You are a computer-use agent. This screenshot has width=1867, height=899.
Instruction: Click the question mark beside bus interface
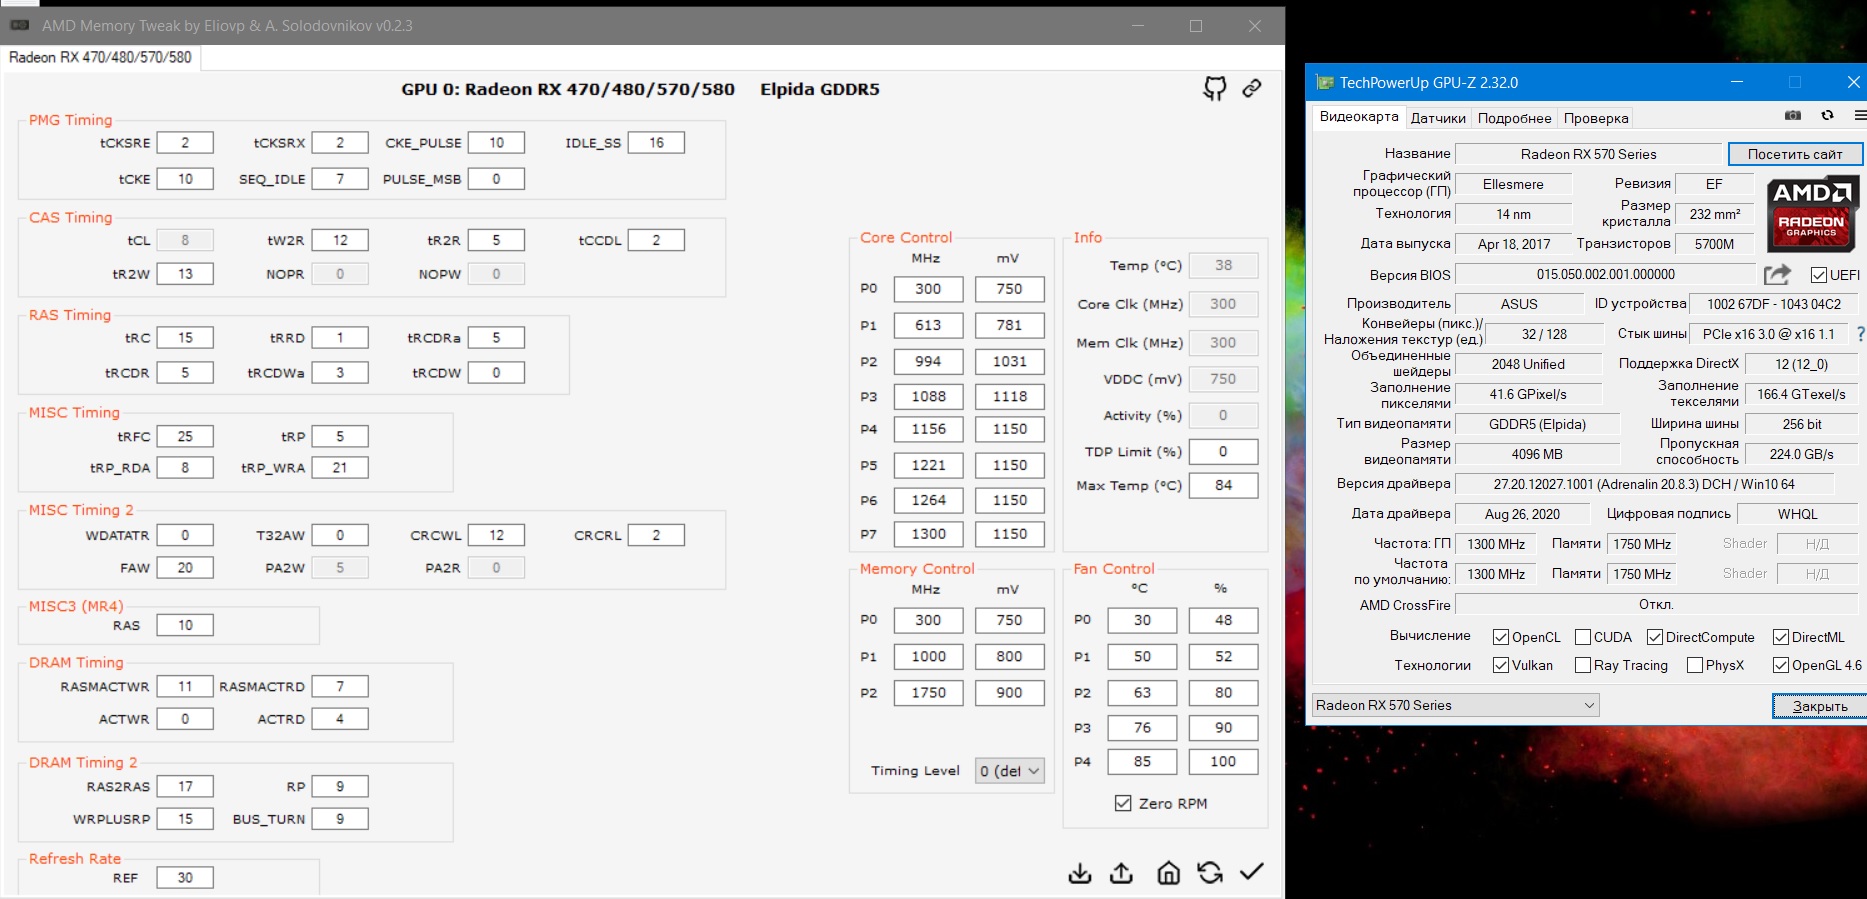pos(1860,334)
